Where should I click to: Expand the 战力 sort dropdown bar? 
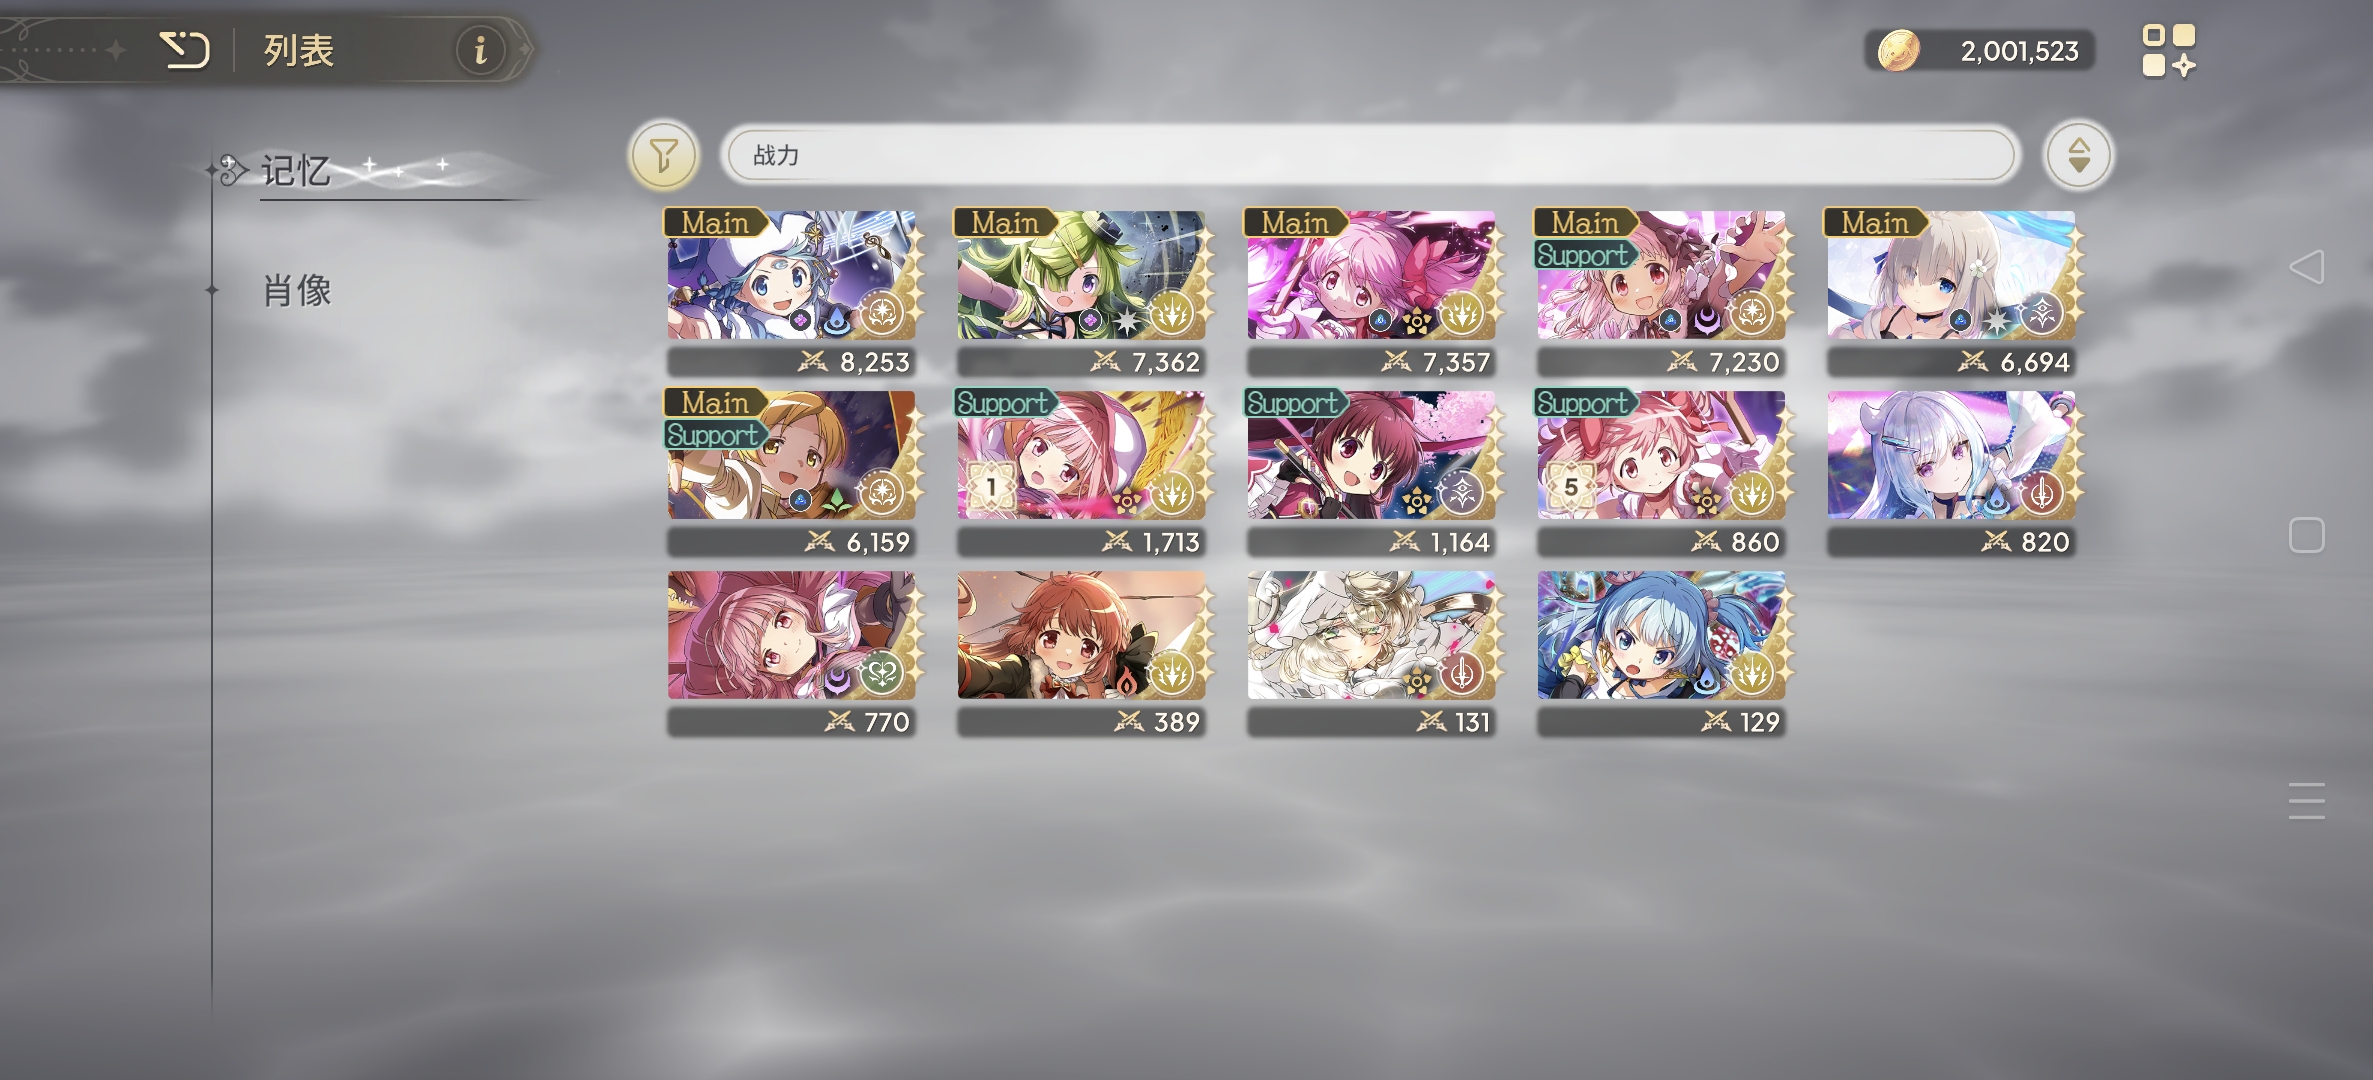tap(1368, 155)
